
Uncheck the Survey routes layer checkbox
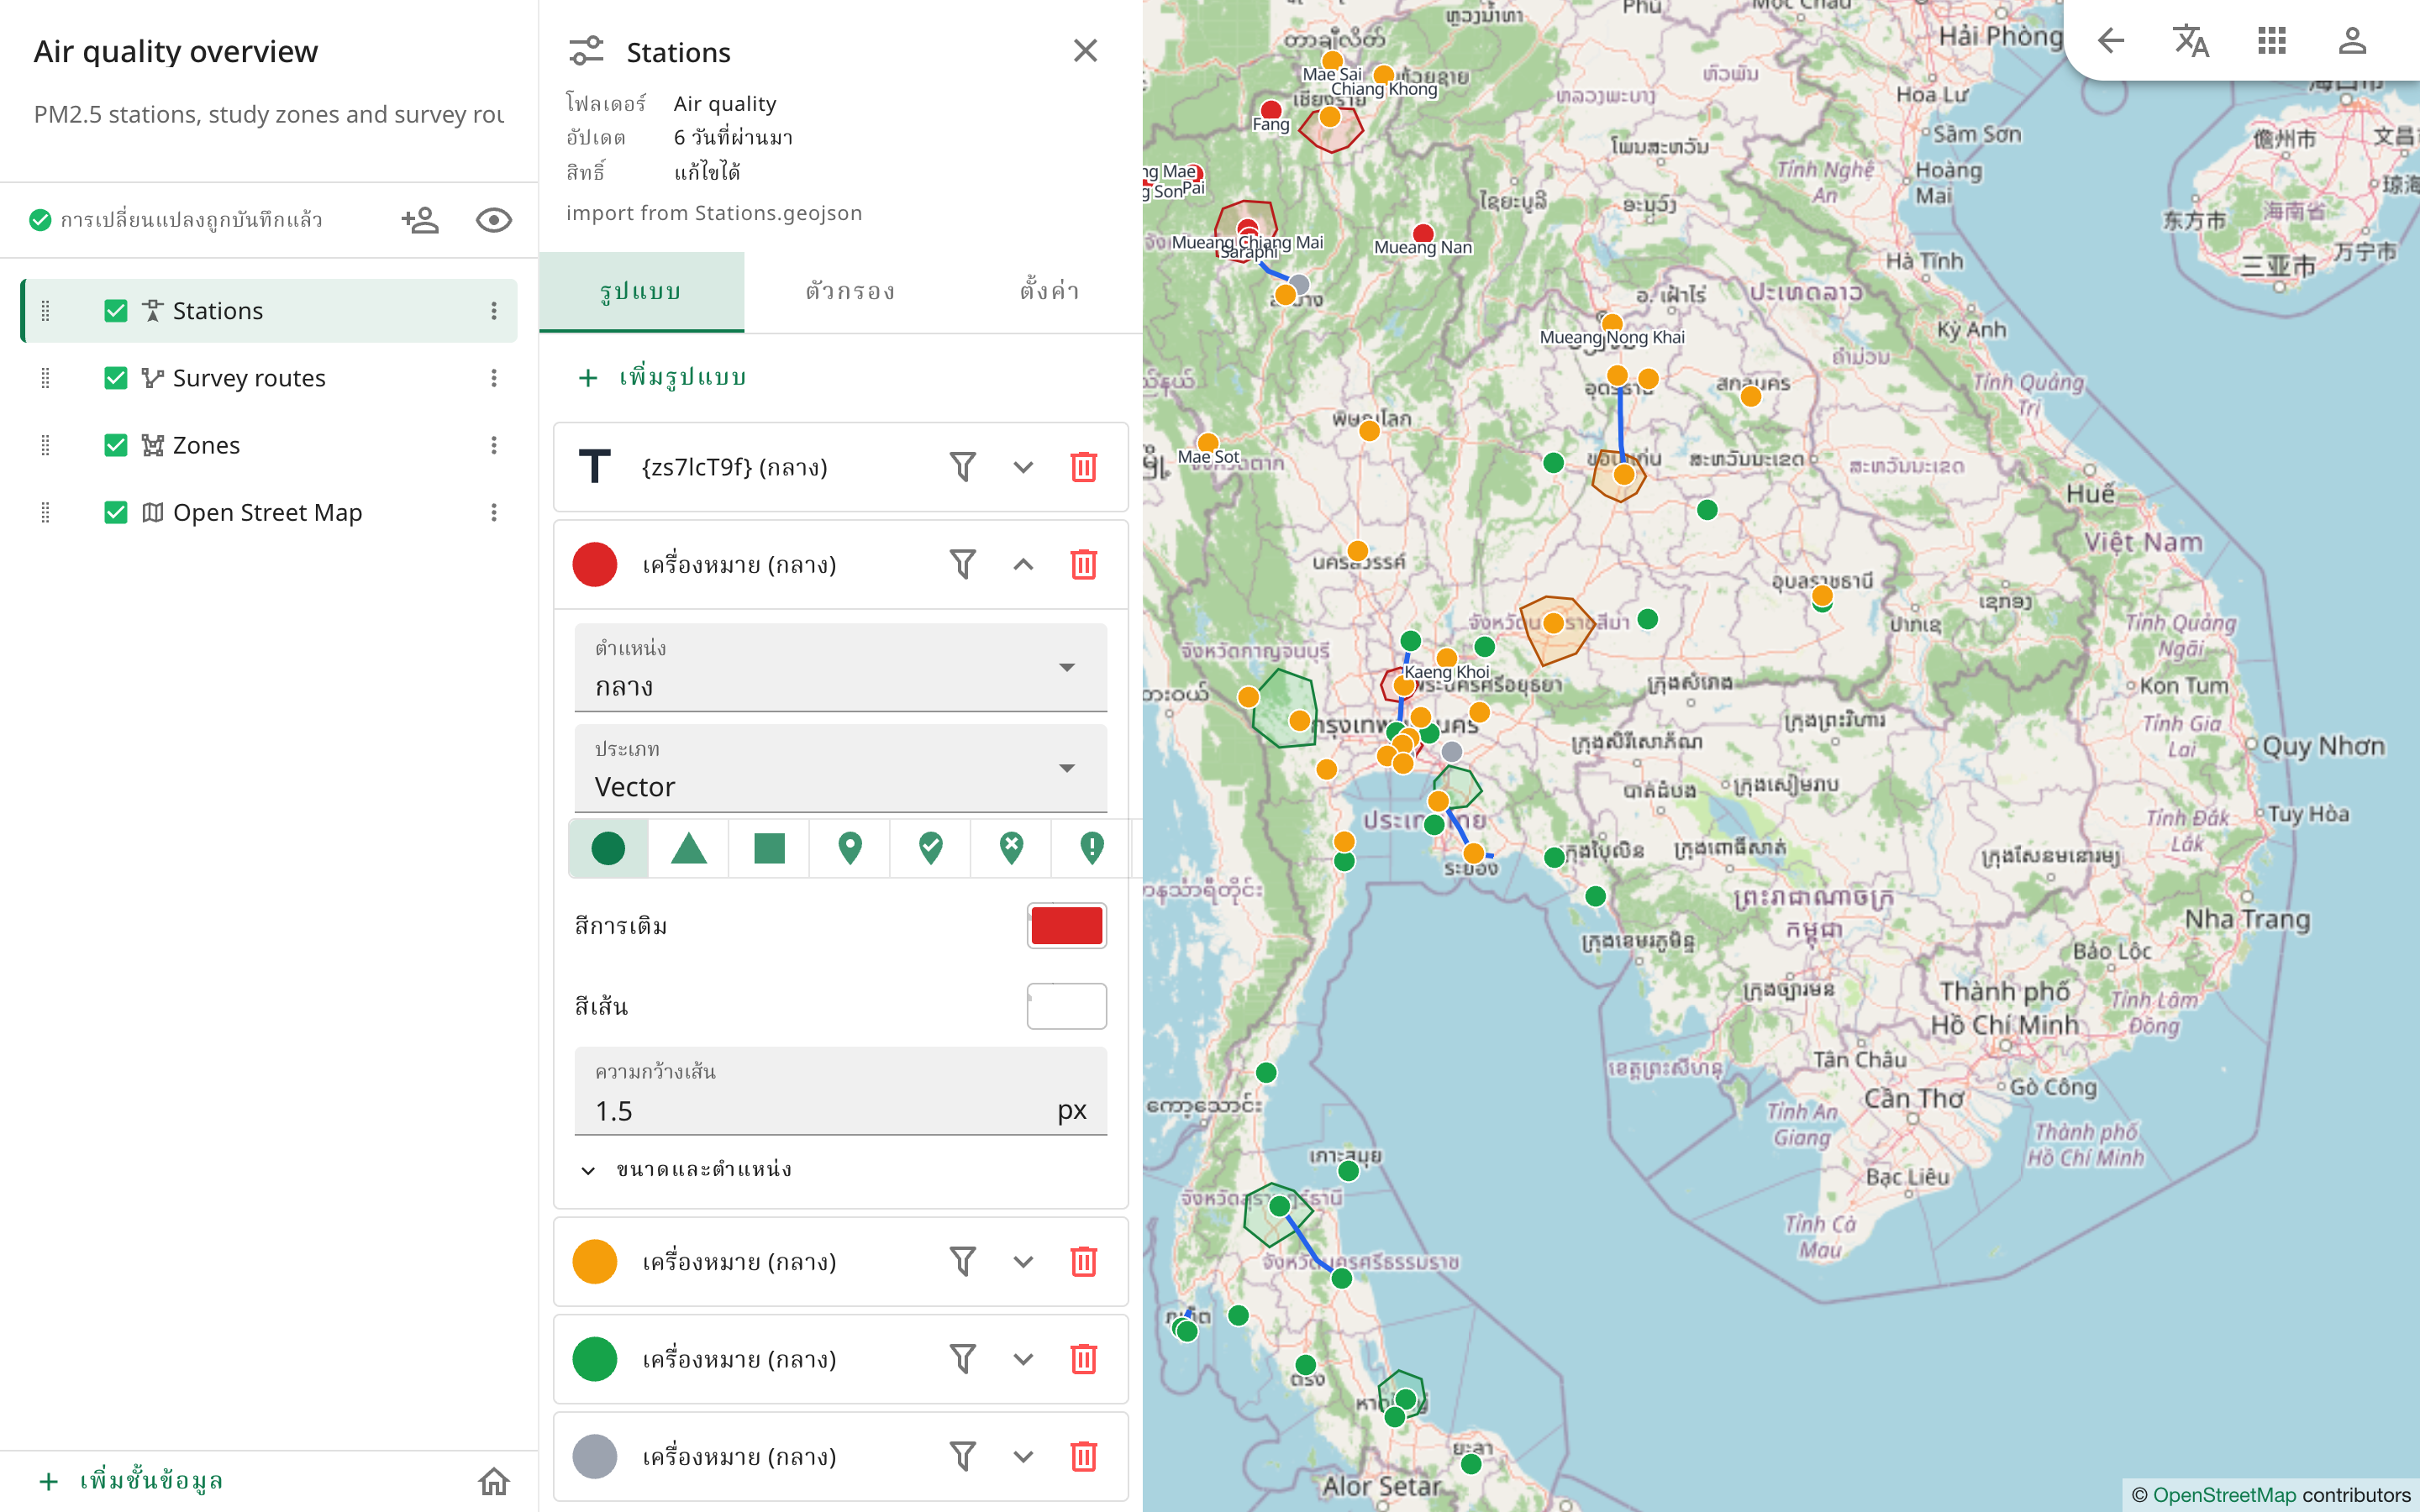[x=116, y=378]
